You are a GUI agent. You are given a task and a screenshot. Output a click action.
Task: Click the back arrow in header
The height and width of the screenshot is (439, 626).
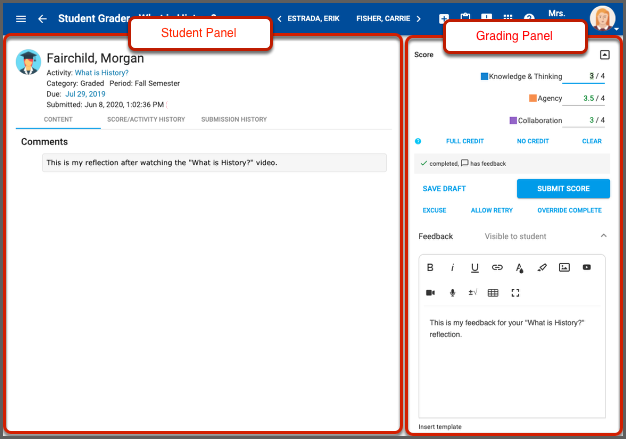(x=42, y=19)
